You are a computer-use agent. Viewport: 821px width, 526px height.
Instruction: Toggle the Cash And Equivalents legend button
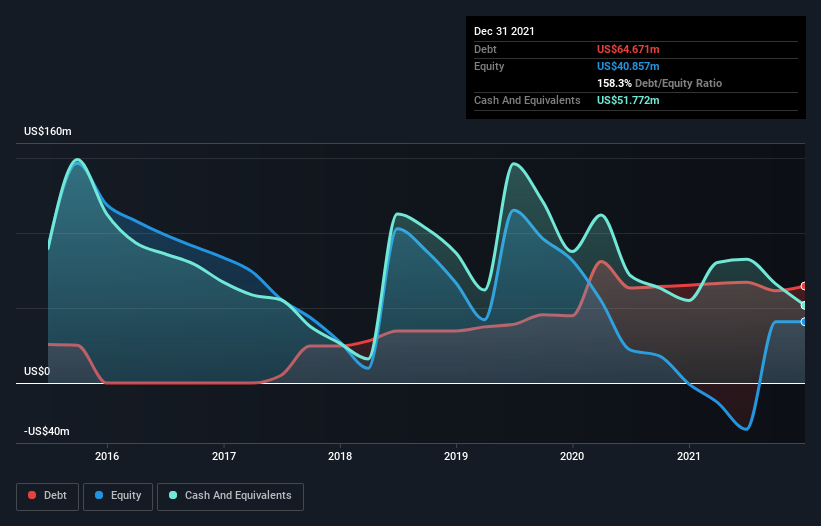pyautogui.click(x=230, y=496)
